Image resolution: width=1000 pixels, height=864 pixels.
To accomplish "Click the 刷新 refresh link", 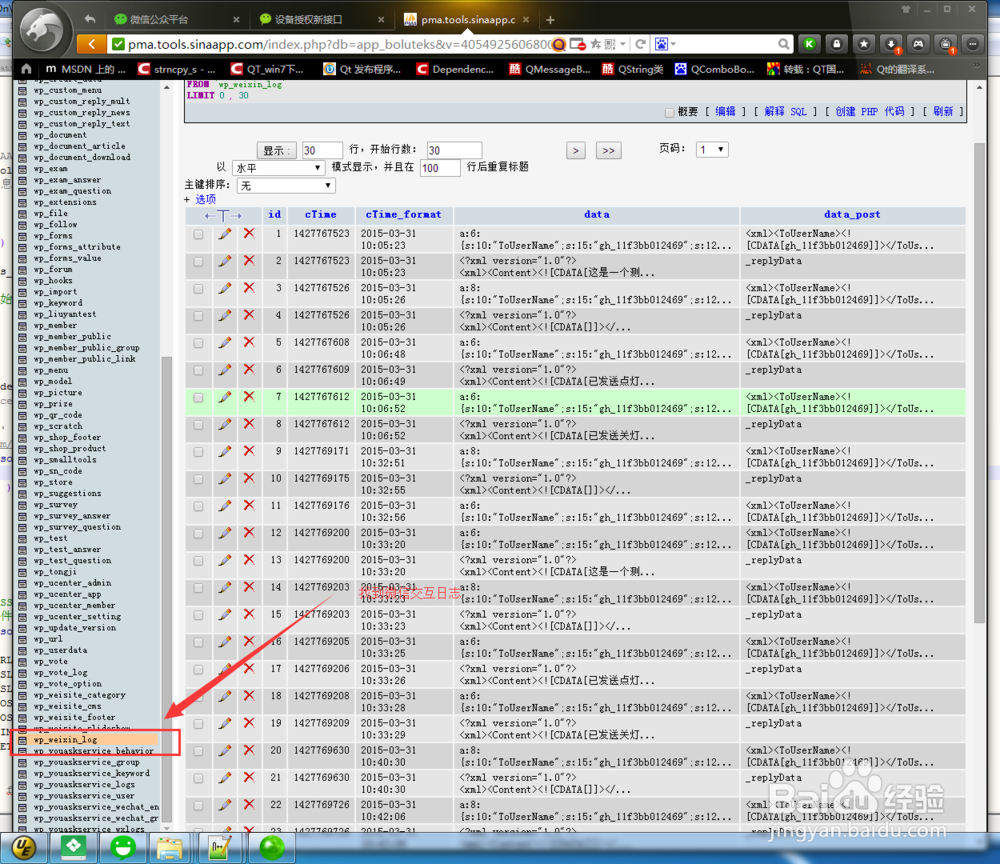I will pyautogui.click(x=943, y=112).
